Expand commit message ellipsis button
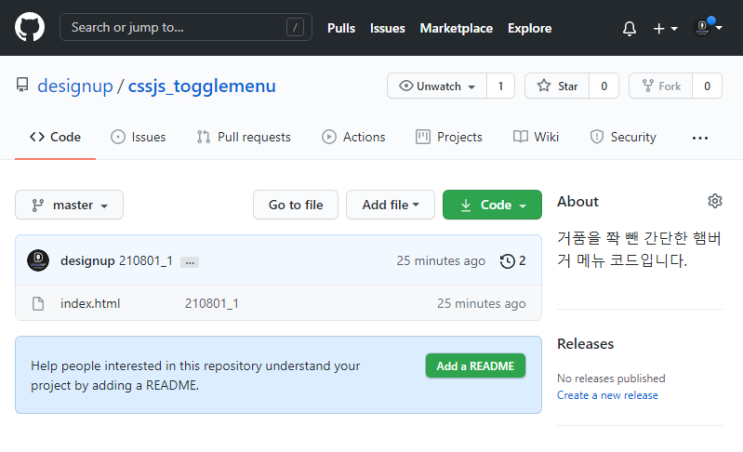Image resolution: width=743 pixels, height=452 pixels. [190, 262]
